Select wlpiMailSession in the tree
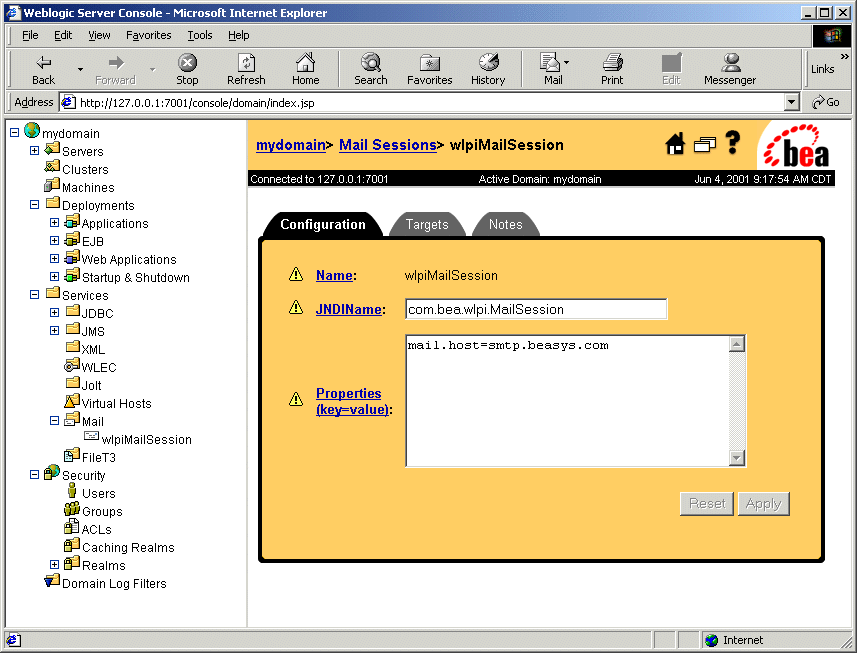Screen dimensions: 857x653 (x=146, y=439)
